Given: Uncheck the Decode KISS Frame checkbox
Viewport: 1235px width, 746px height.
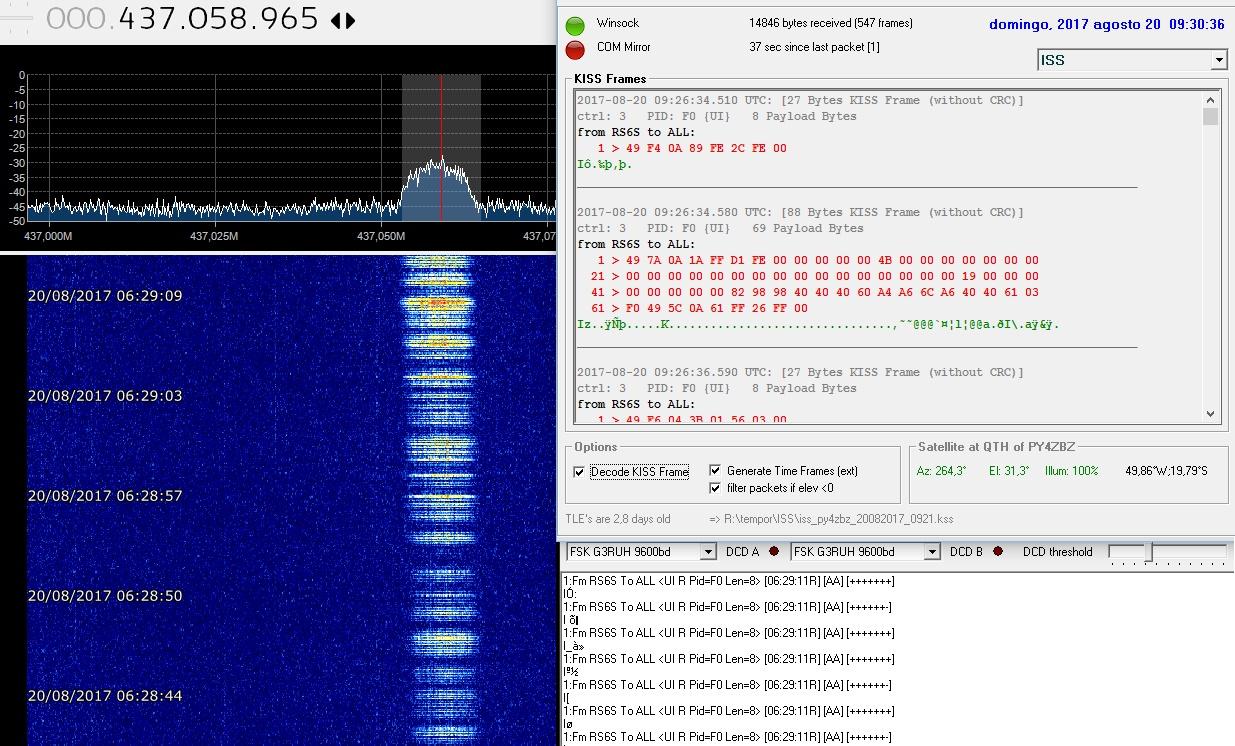Looking at the screenshot, I should (579, 472).
